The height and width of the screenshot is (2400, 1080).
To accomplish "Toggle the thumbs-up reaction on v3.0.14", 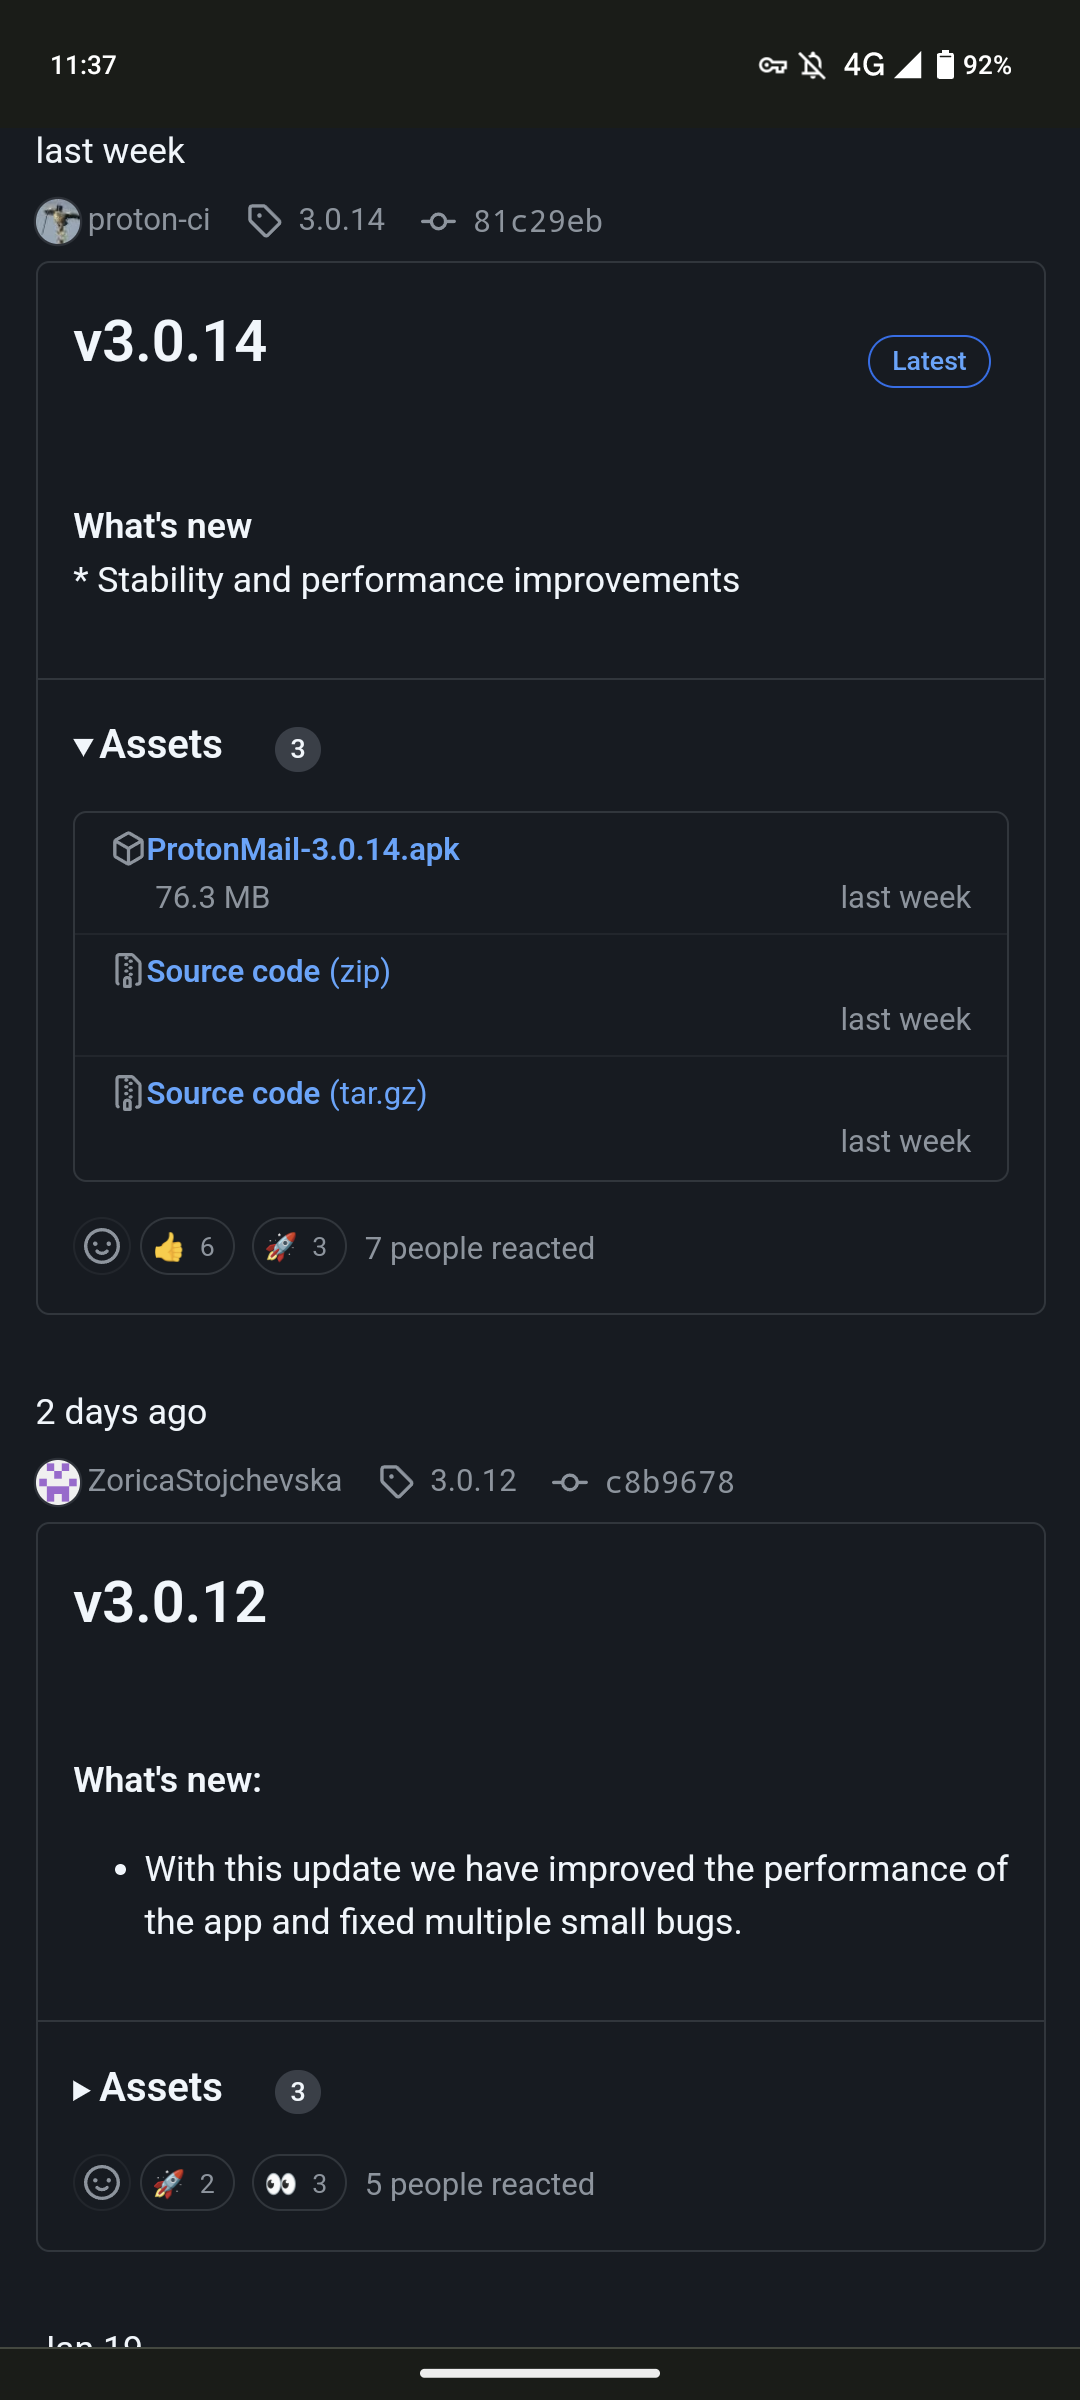I will pos(187,1247).
